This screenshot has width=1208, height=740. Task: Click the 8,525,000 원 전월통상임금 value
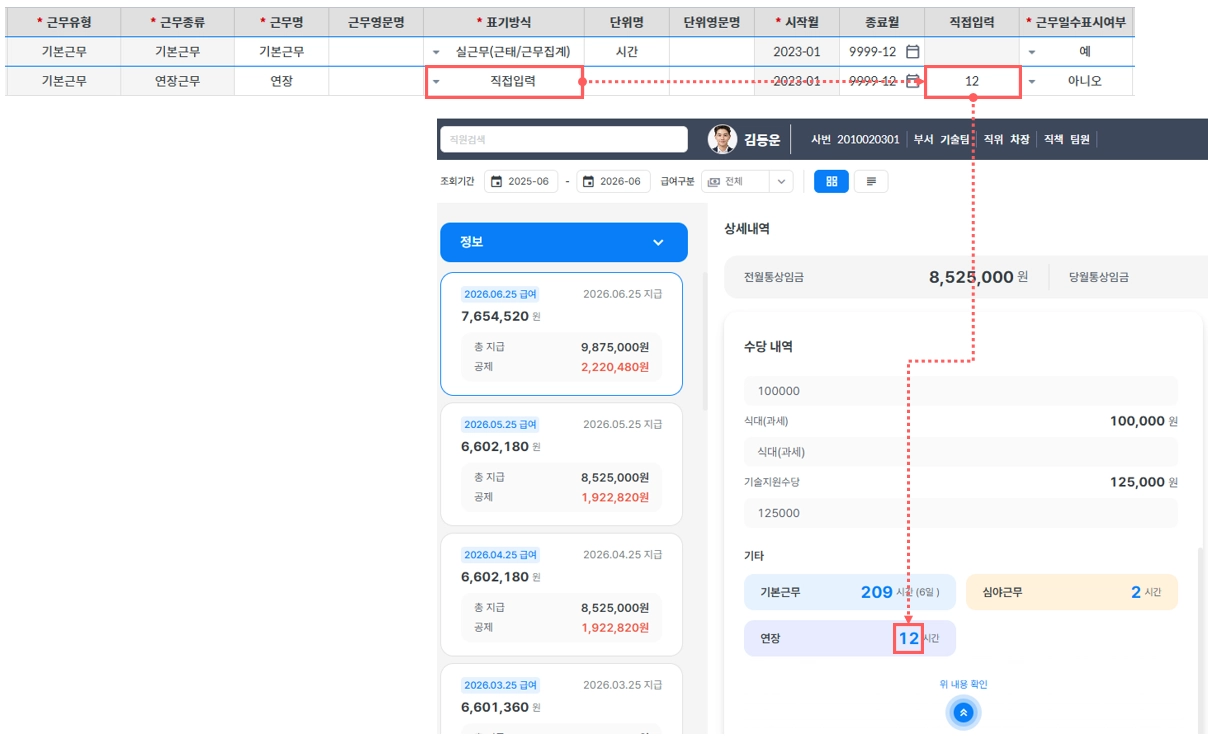click(x=978, y=277)
